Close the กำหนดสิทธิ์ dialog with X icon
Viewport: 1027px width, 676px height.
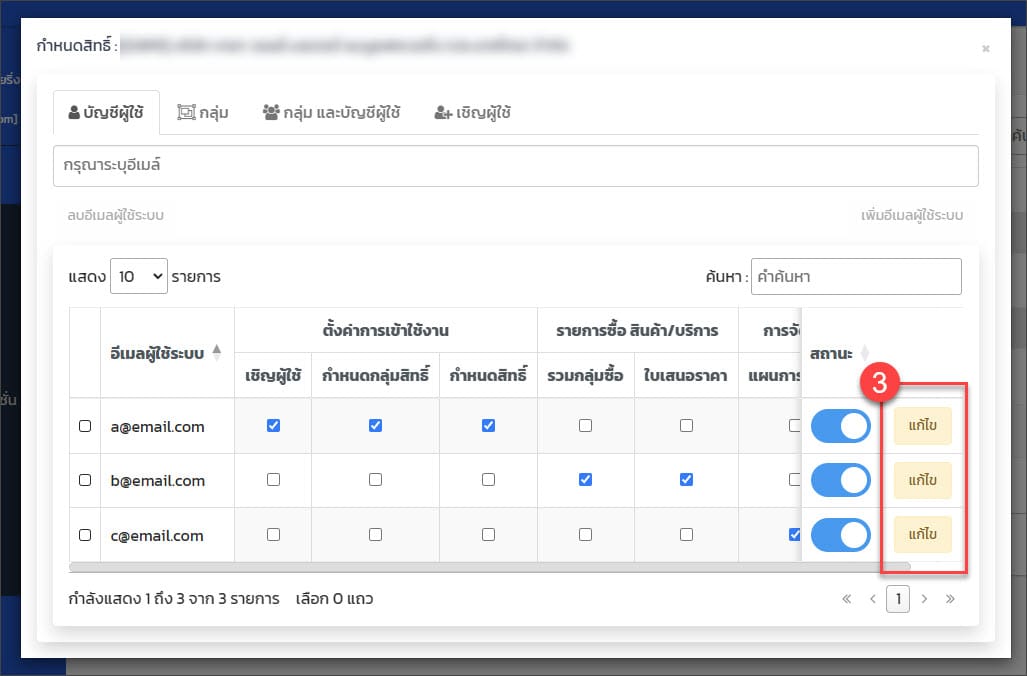click(985, 48)
